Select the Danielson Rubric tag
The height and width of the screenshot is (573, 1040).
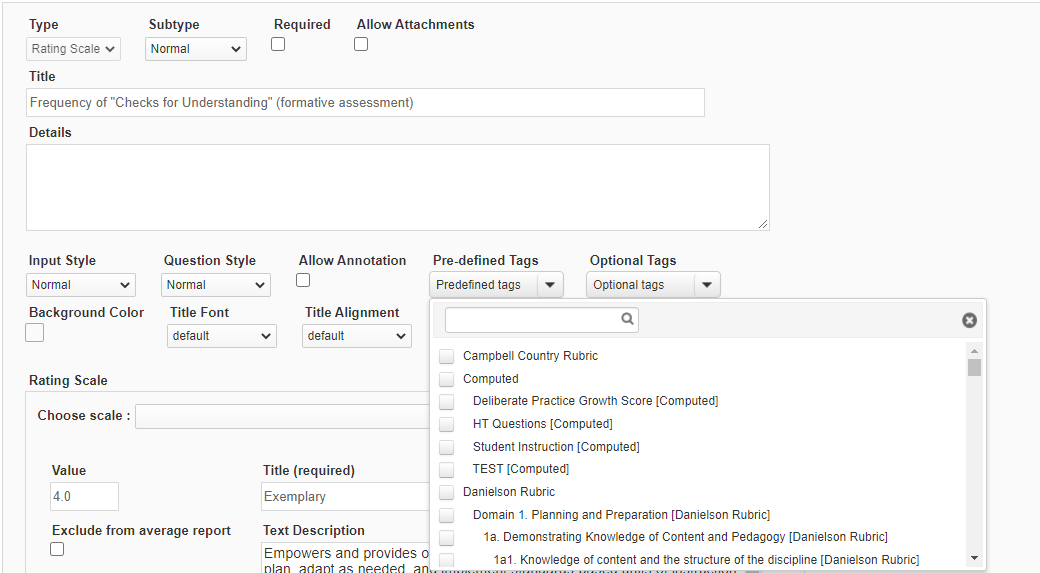pos(446,492)
